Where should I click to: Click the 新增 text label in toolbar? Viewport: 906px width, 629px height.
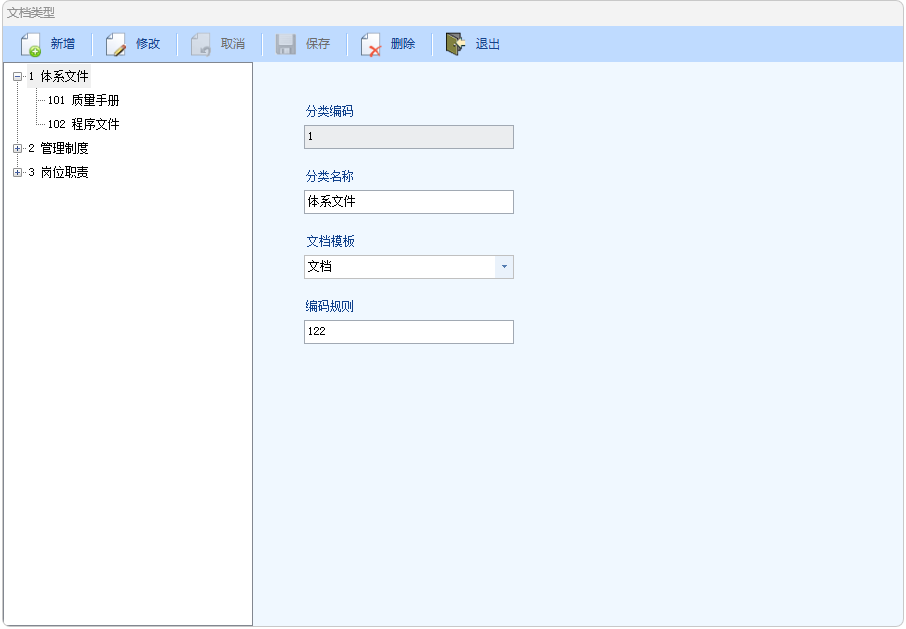click(62, 44)
